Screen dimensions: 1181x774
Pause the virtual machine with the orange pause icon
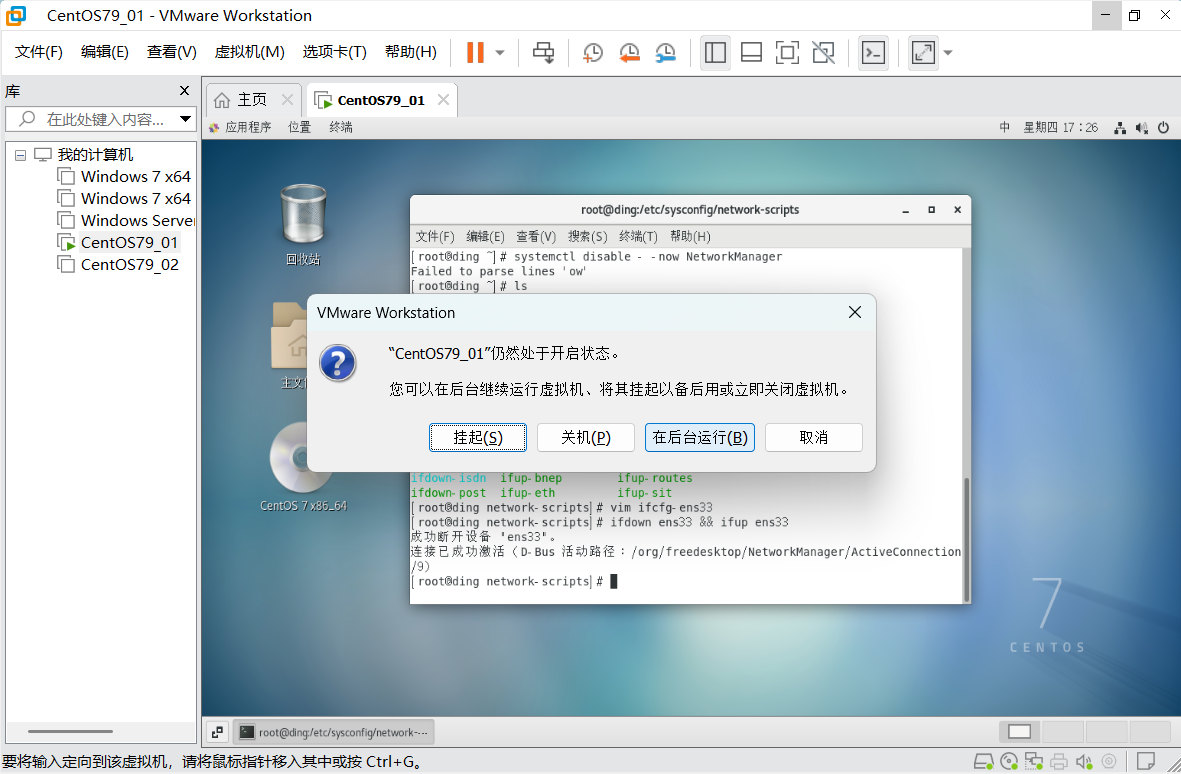click(475, 52)
